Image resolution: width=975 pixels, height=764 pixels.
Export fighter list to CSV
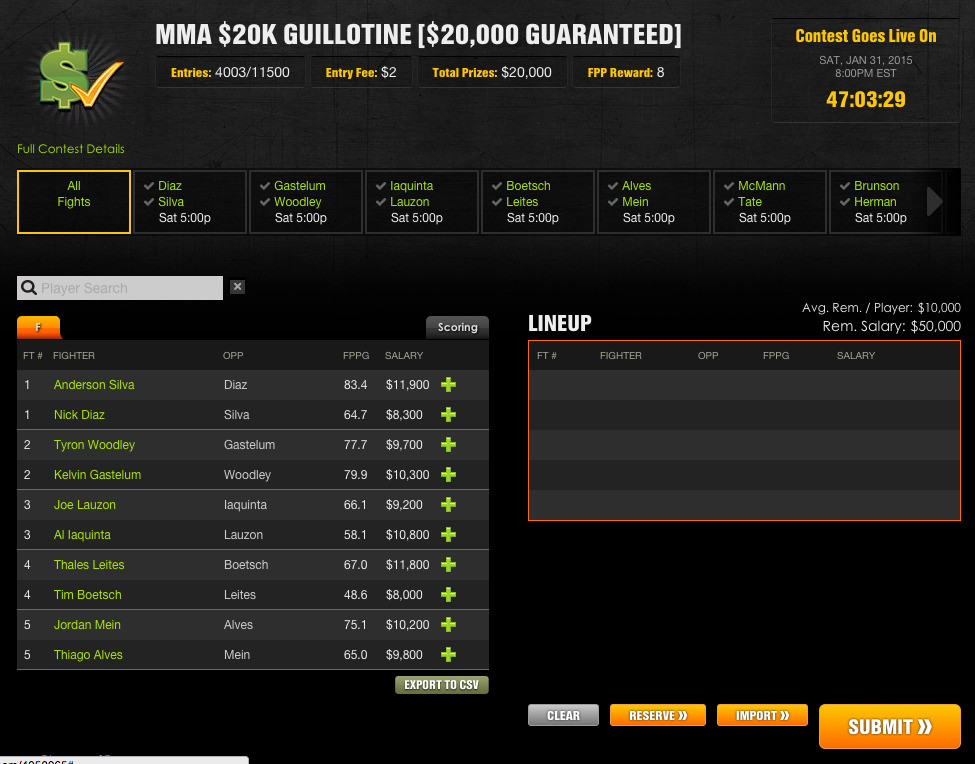[442, 685]
